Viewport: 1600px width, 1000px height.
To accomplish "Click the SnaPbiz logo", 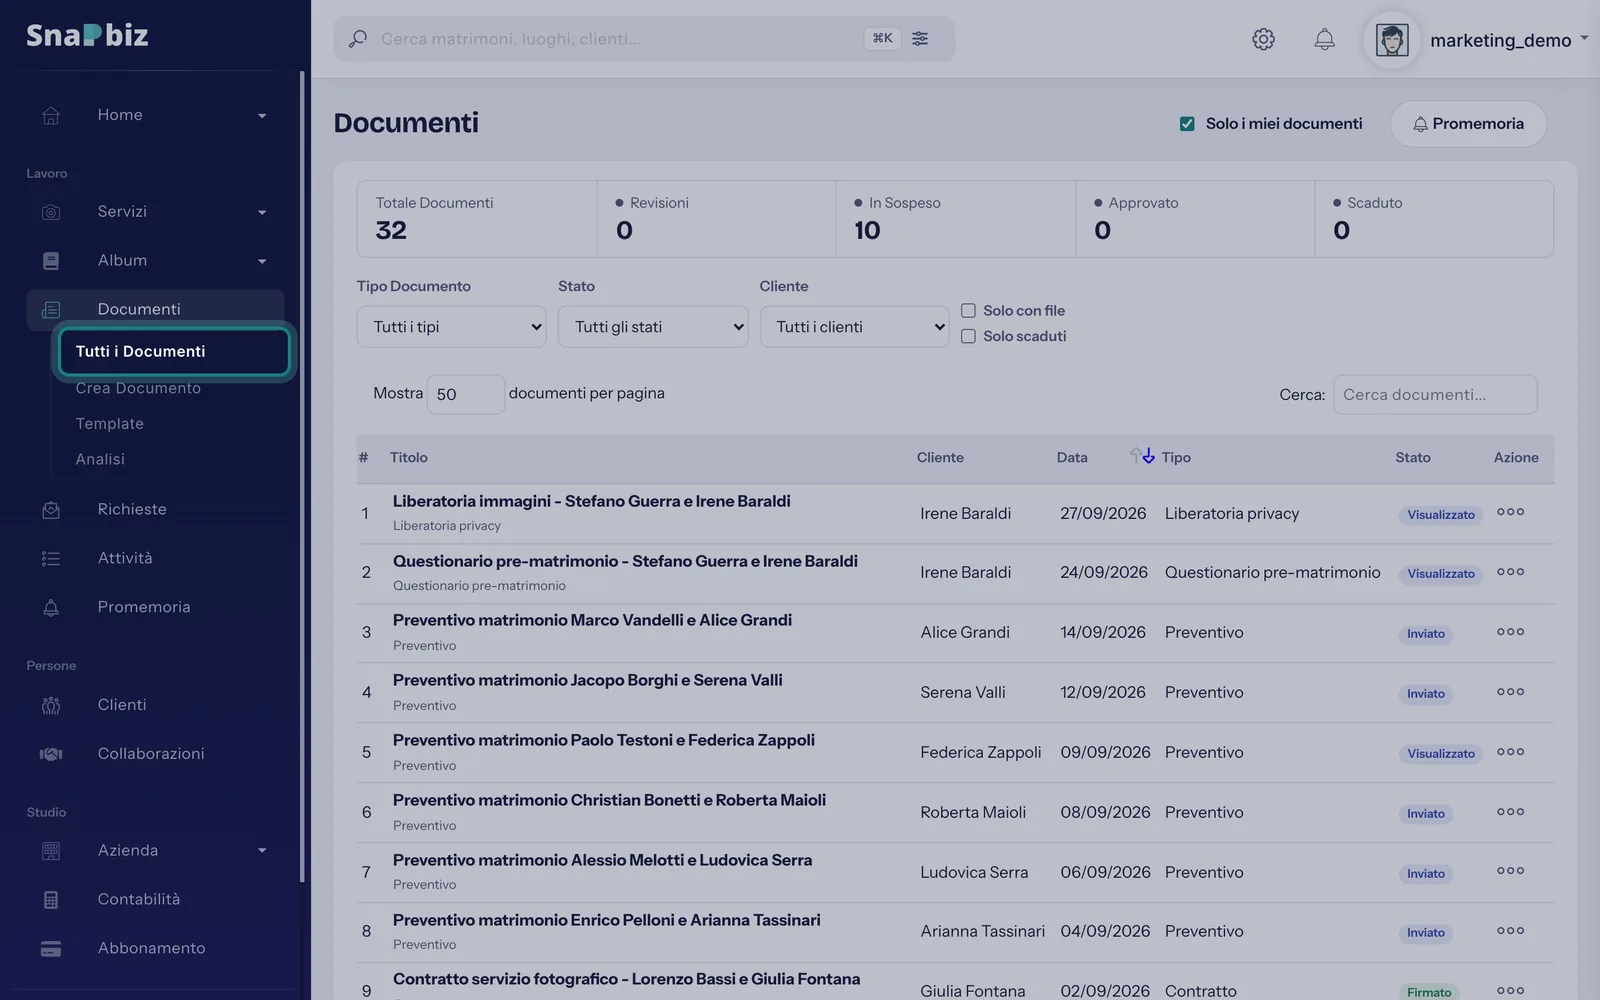I will click(x=87, y=36).
